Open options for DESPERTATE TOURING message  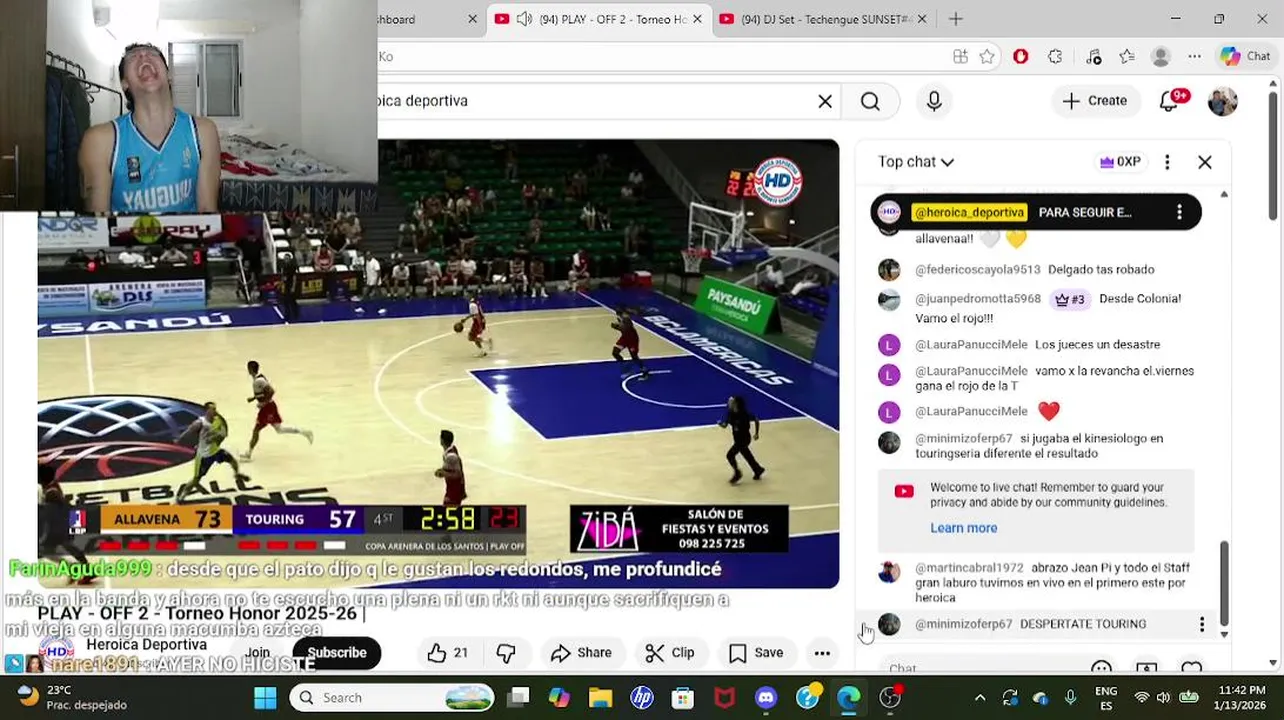[1201, 624]
